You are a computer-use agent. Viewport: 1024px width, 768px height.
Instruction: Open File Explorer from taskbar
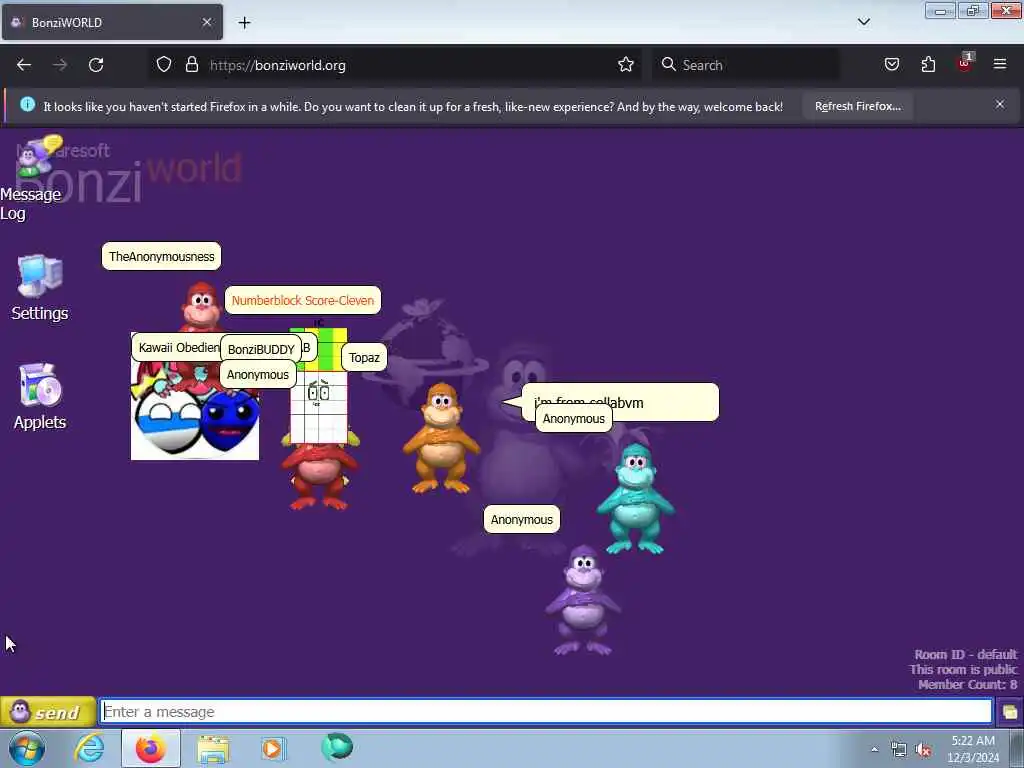coord(213,749)
